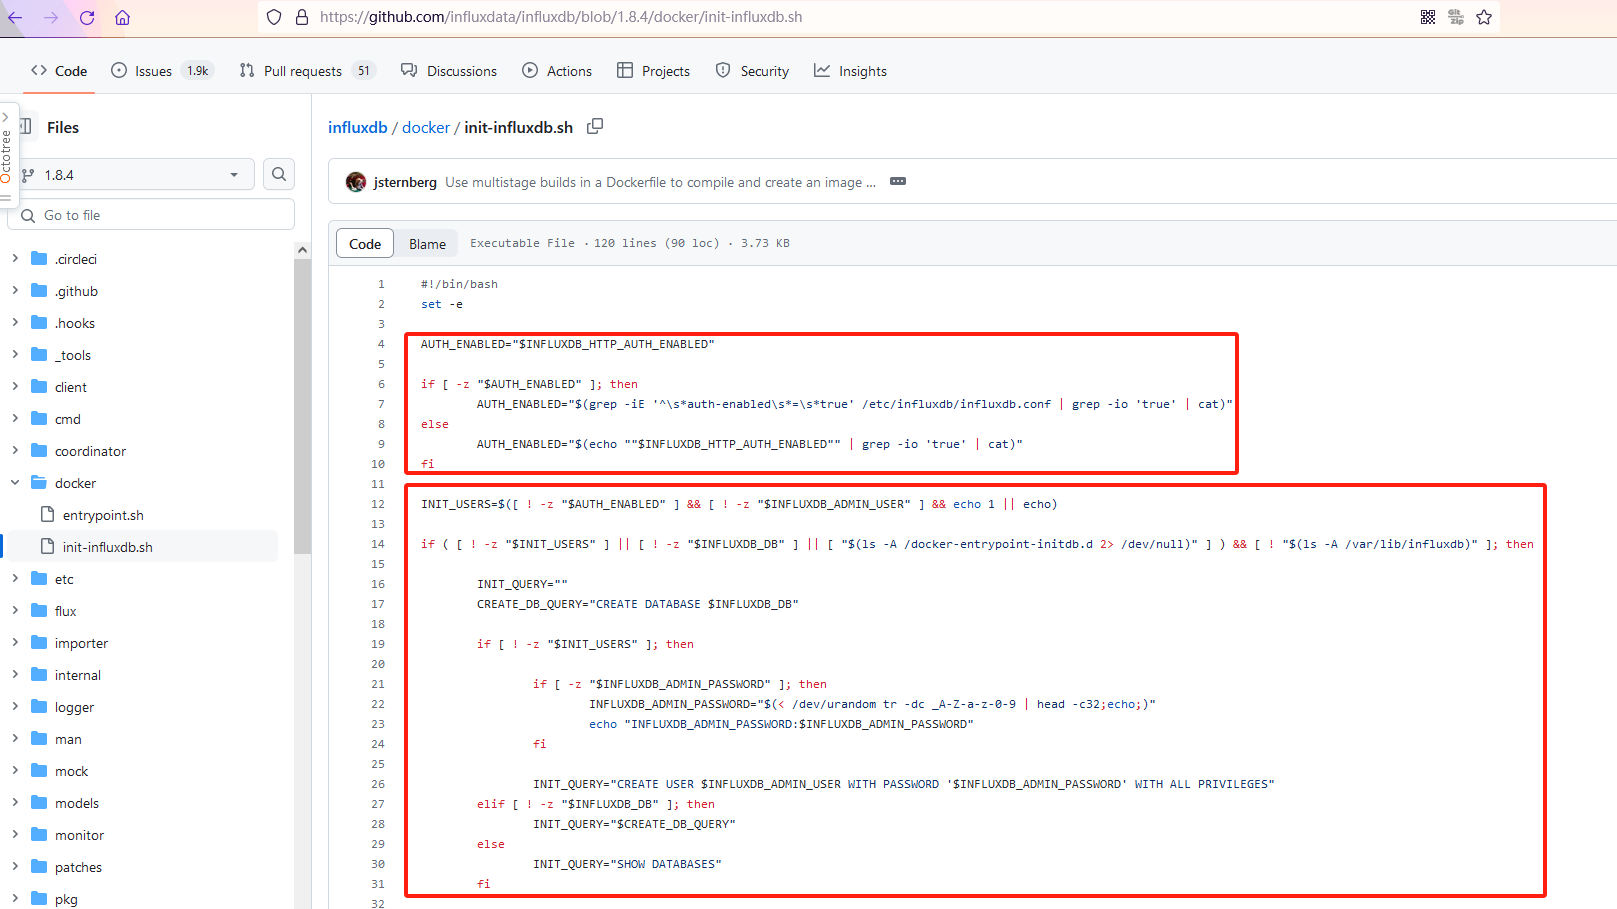
Task: Open the Code repository tab
Action: (x=59, y=71)
